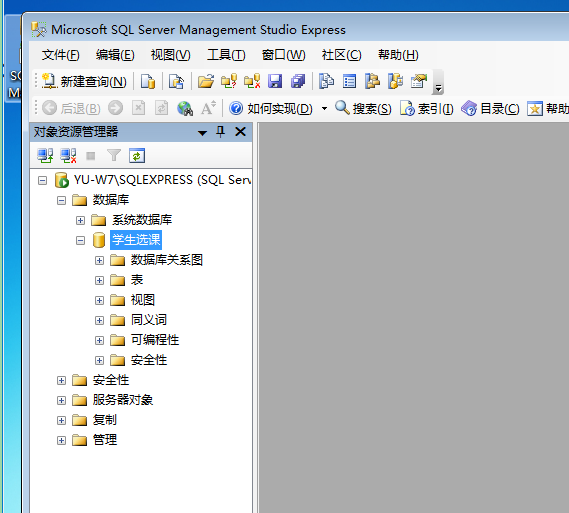This screenshot has height=513, width=569.
Task: Open Object Explorer window position dropdown
Action: pyautogui.click(x=202, y=133)
